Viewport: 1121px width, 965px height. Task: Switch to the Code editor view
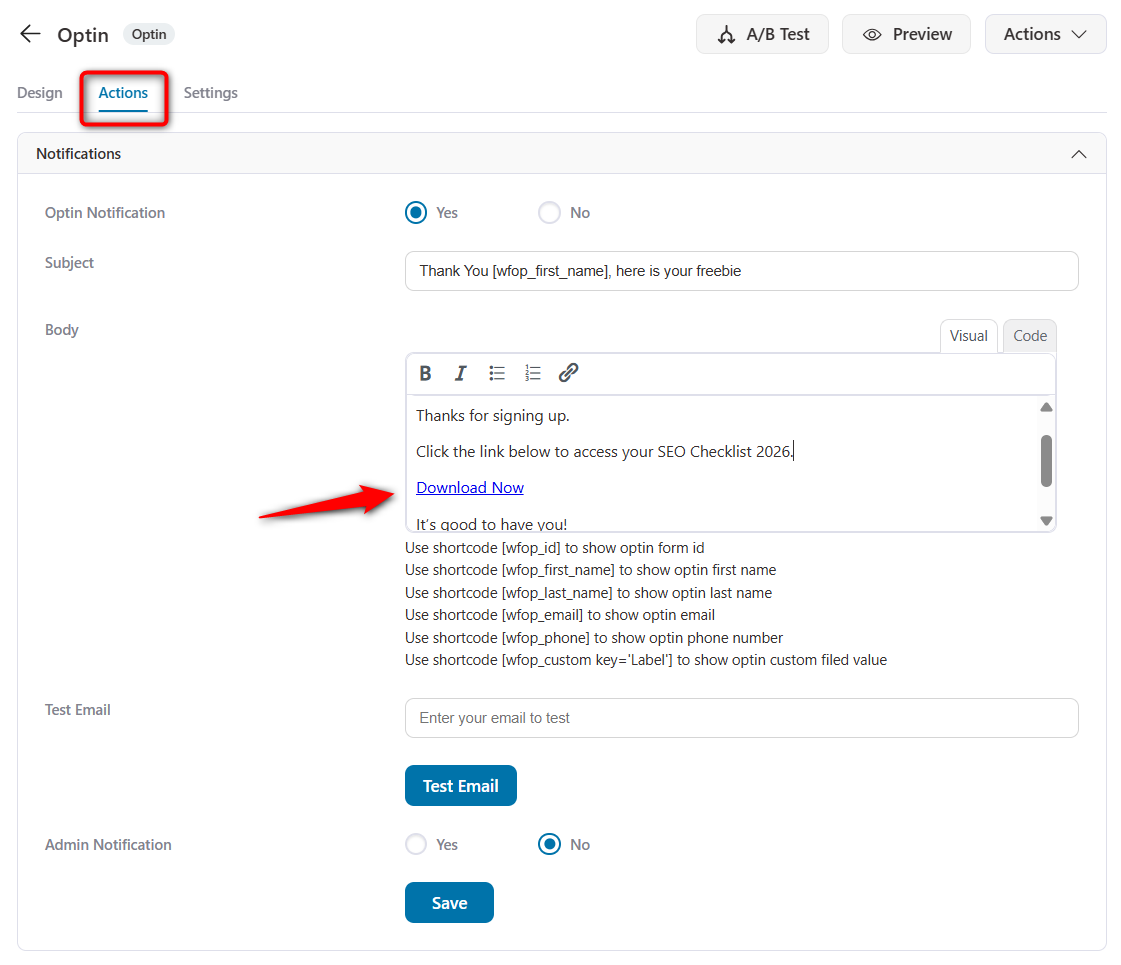pyautogui.click(x=1029, y=335)
